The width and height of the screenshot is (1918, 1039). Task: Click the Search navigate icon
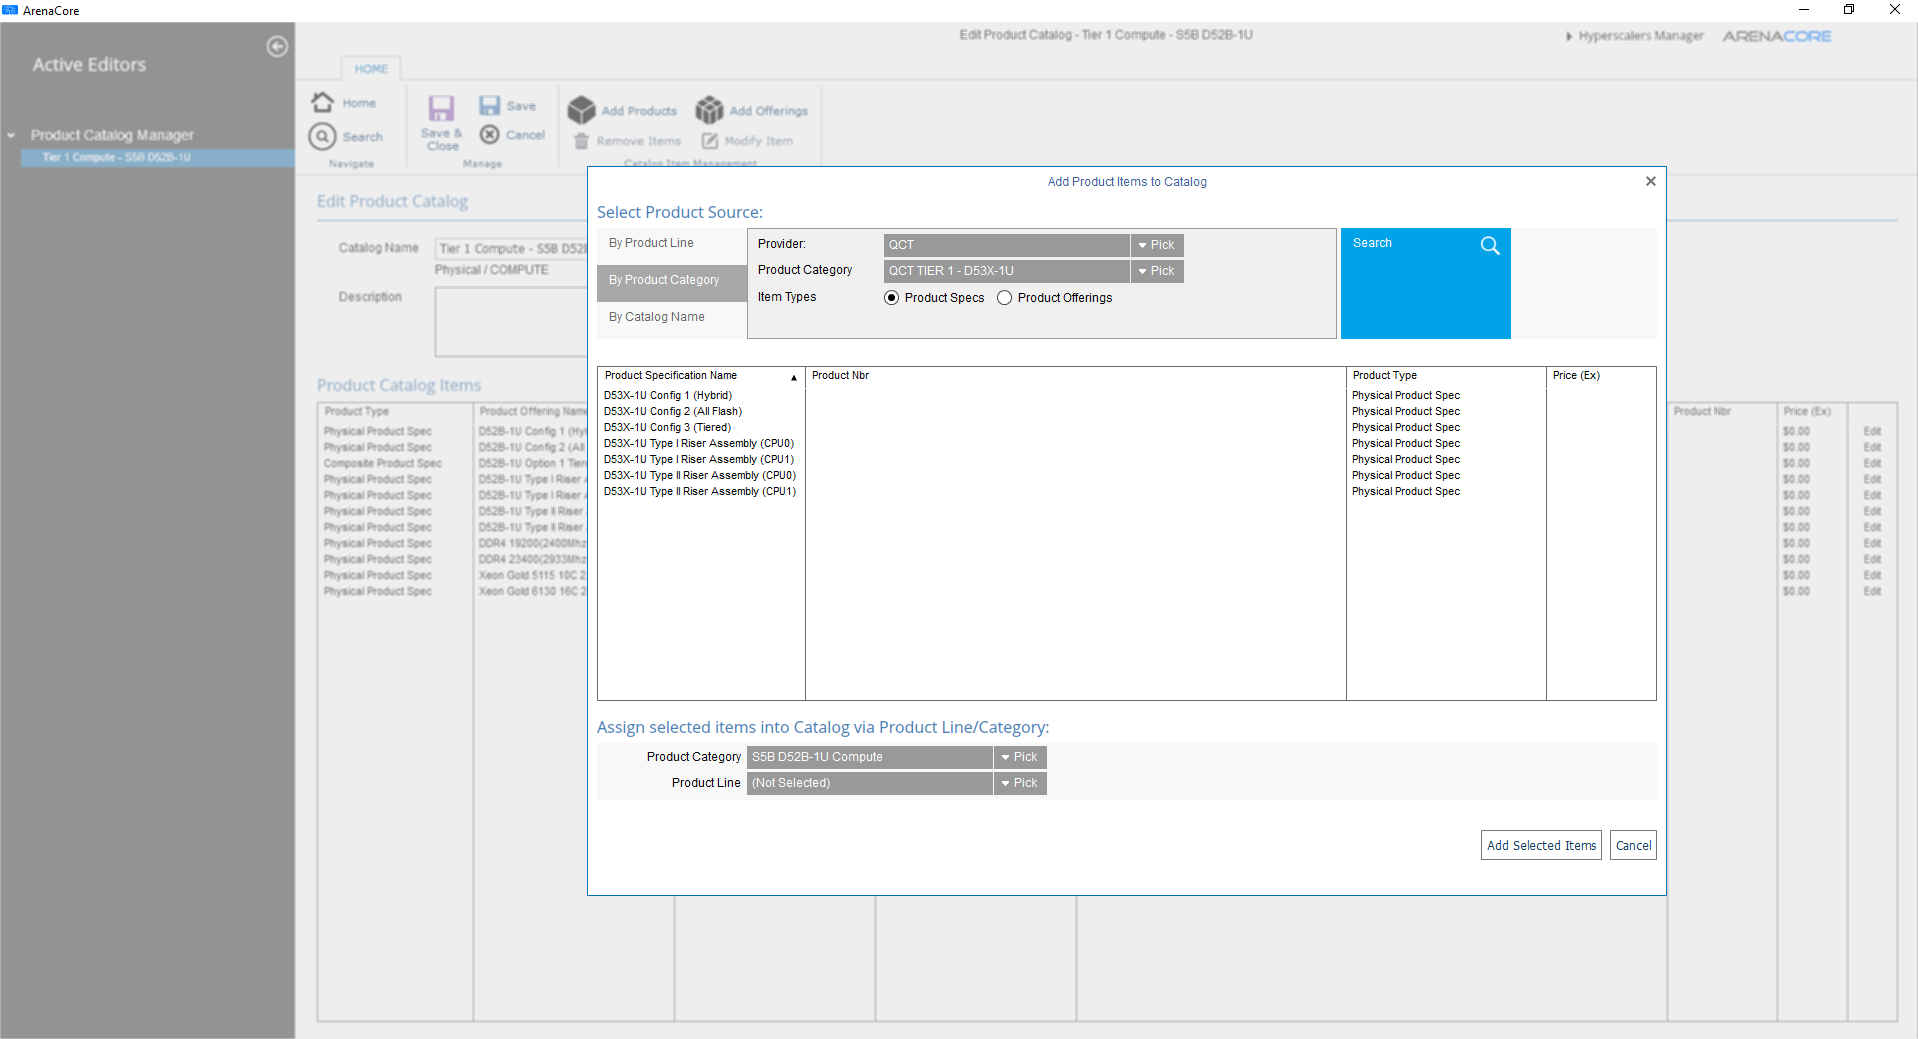point(322,136)
